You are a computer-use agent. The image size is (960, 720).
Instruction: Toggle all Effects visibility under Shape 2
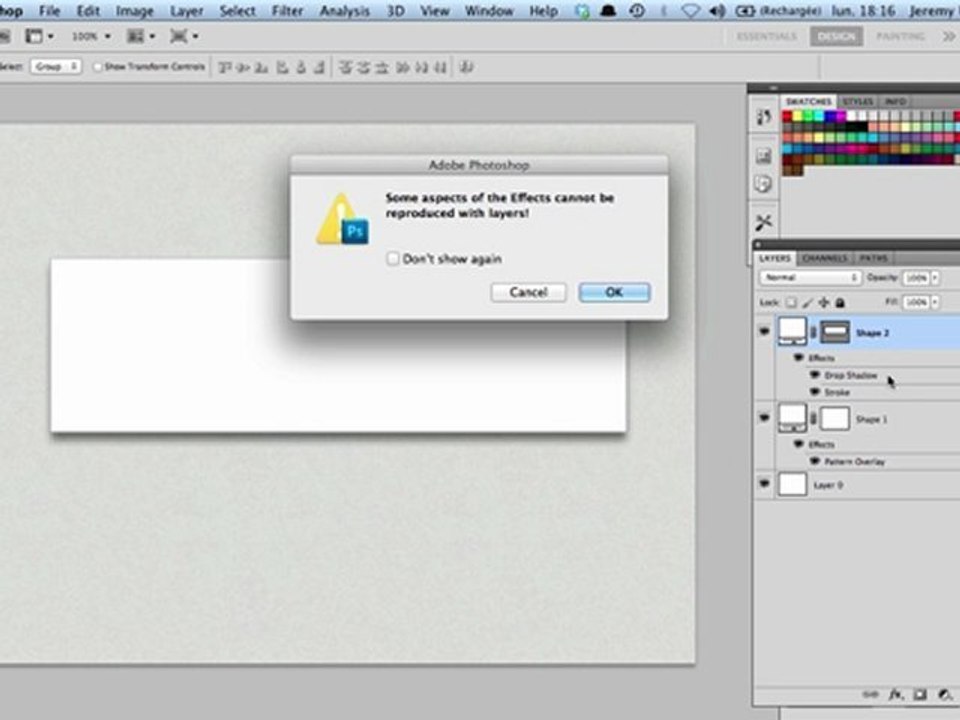click(798, 358)
